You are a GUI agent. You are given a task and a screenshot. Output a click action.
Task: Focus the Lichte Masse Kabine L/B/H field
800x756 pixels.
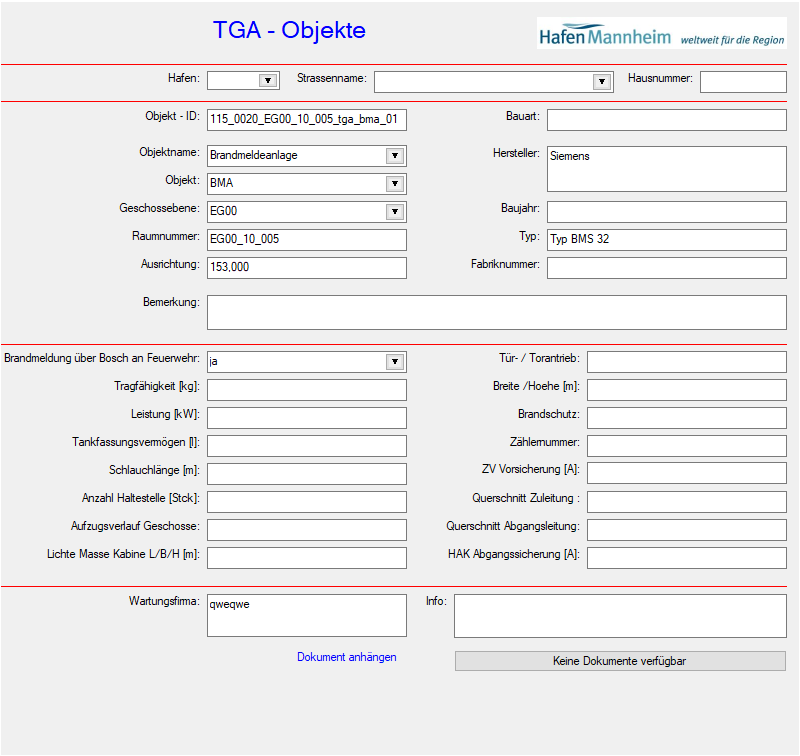(x=307, y=558)
